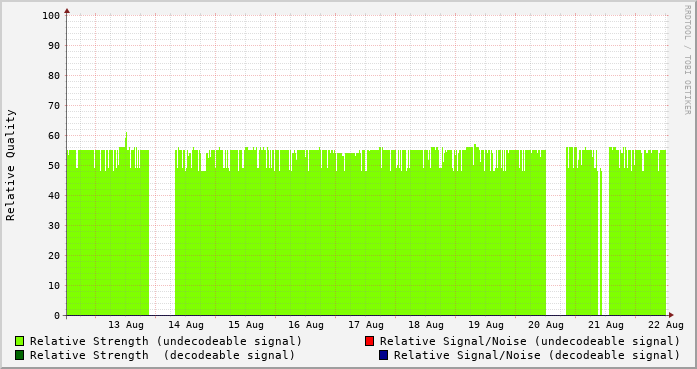Click the 17 Aug date label

coord(366,325)
